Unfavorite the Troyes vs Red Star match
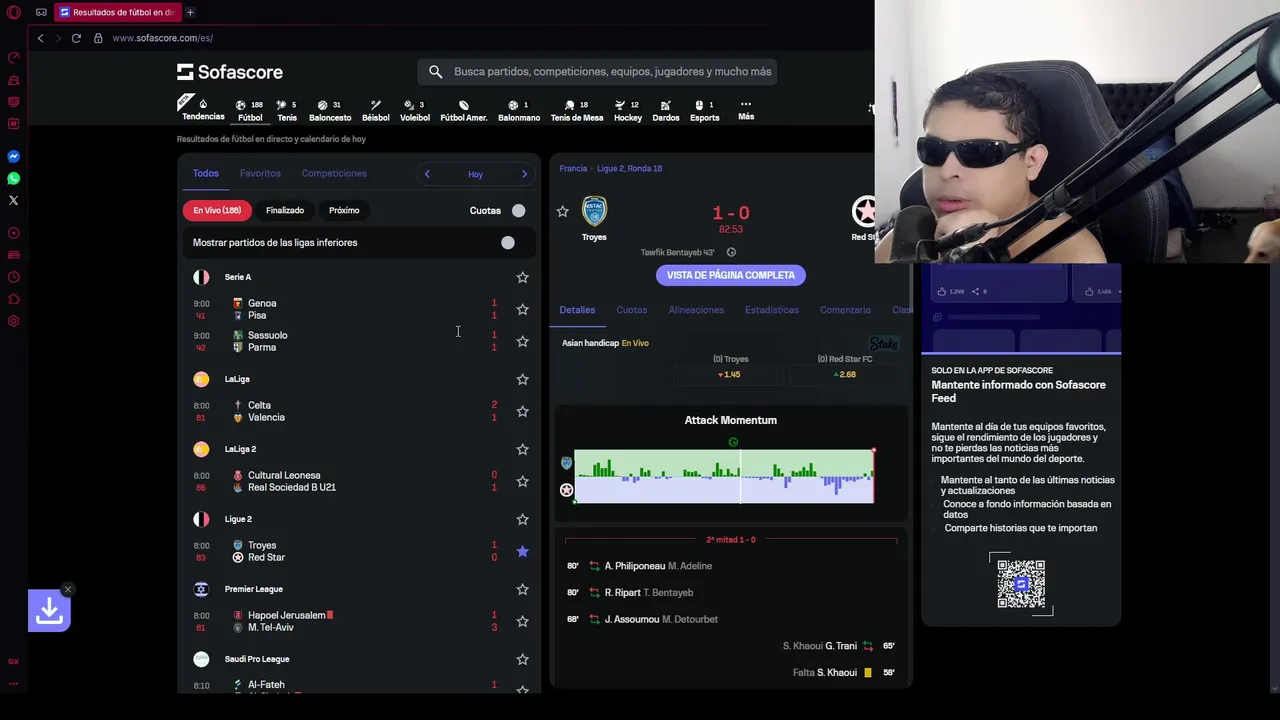Screen dimensions: 1280x720 point(522,551)
